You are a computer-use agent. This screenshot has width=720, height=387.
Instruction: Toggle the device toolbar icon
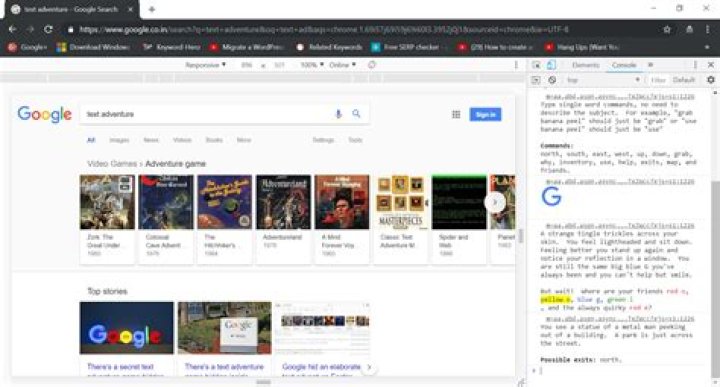pos(551,65)
